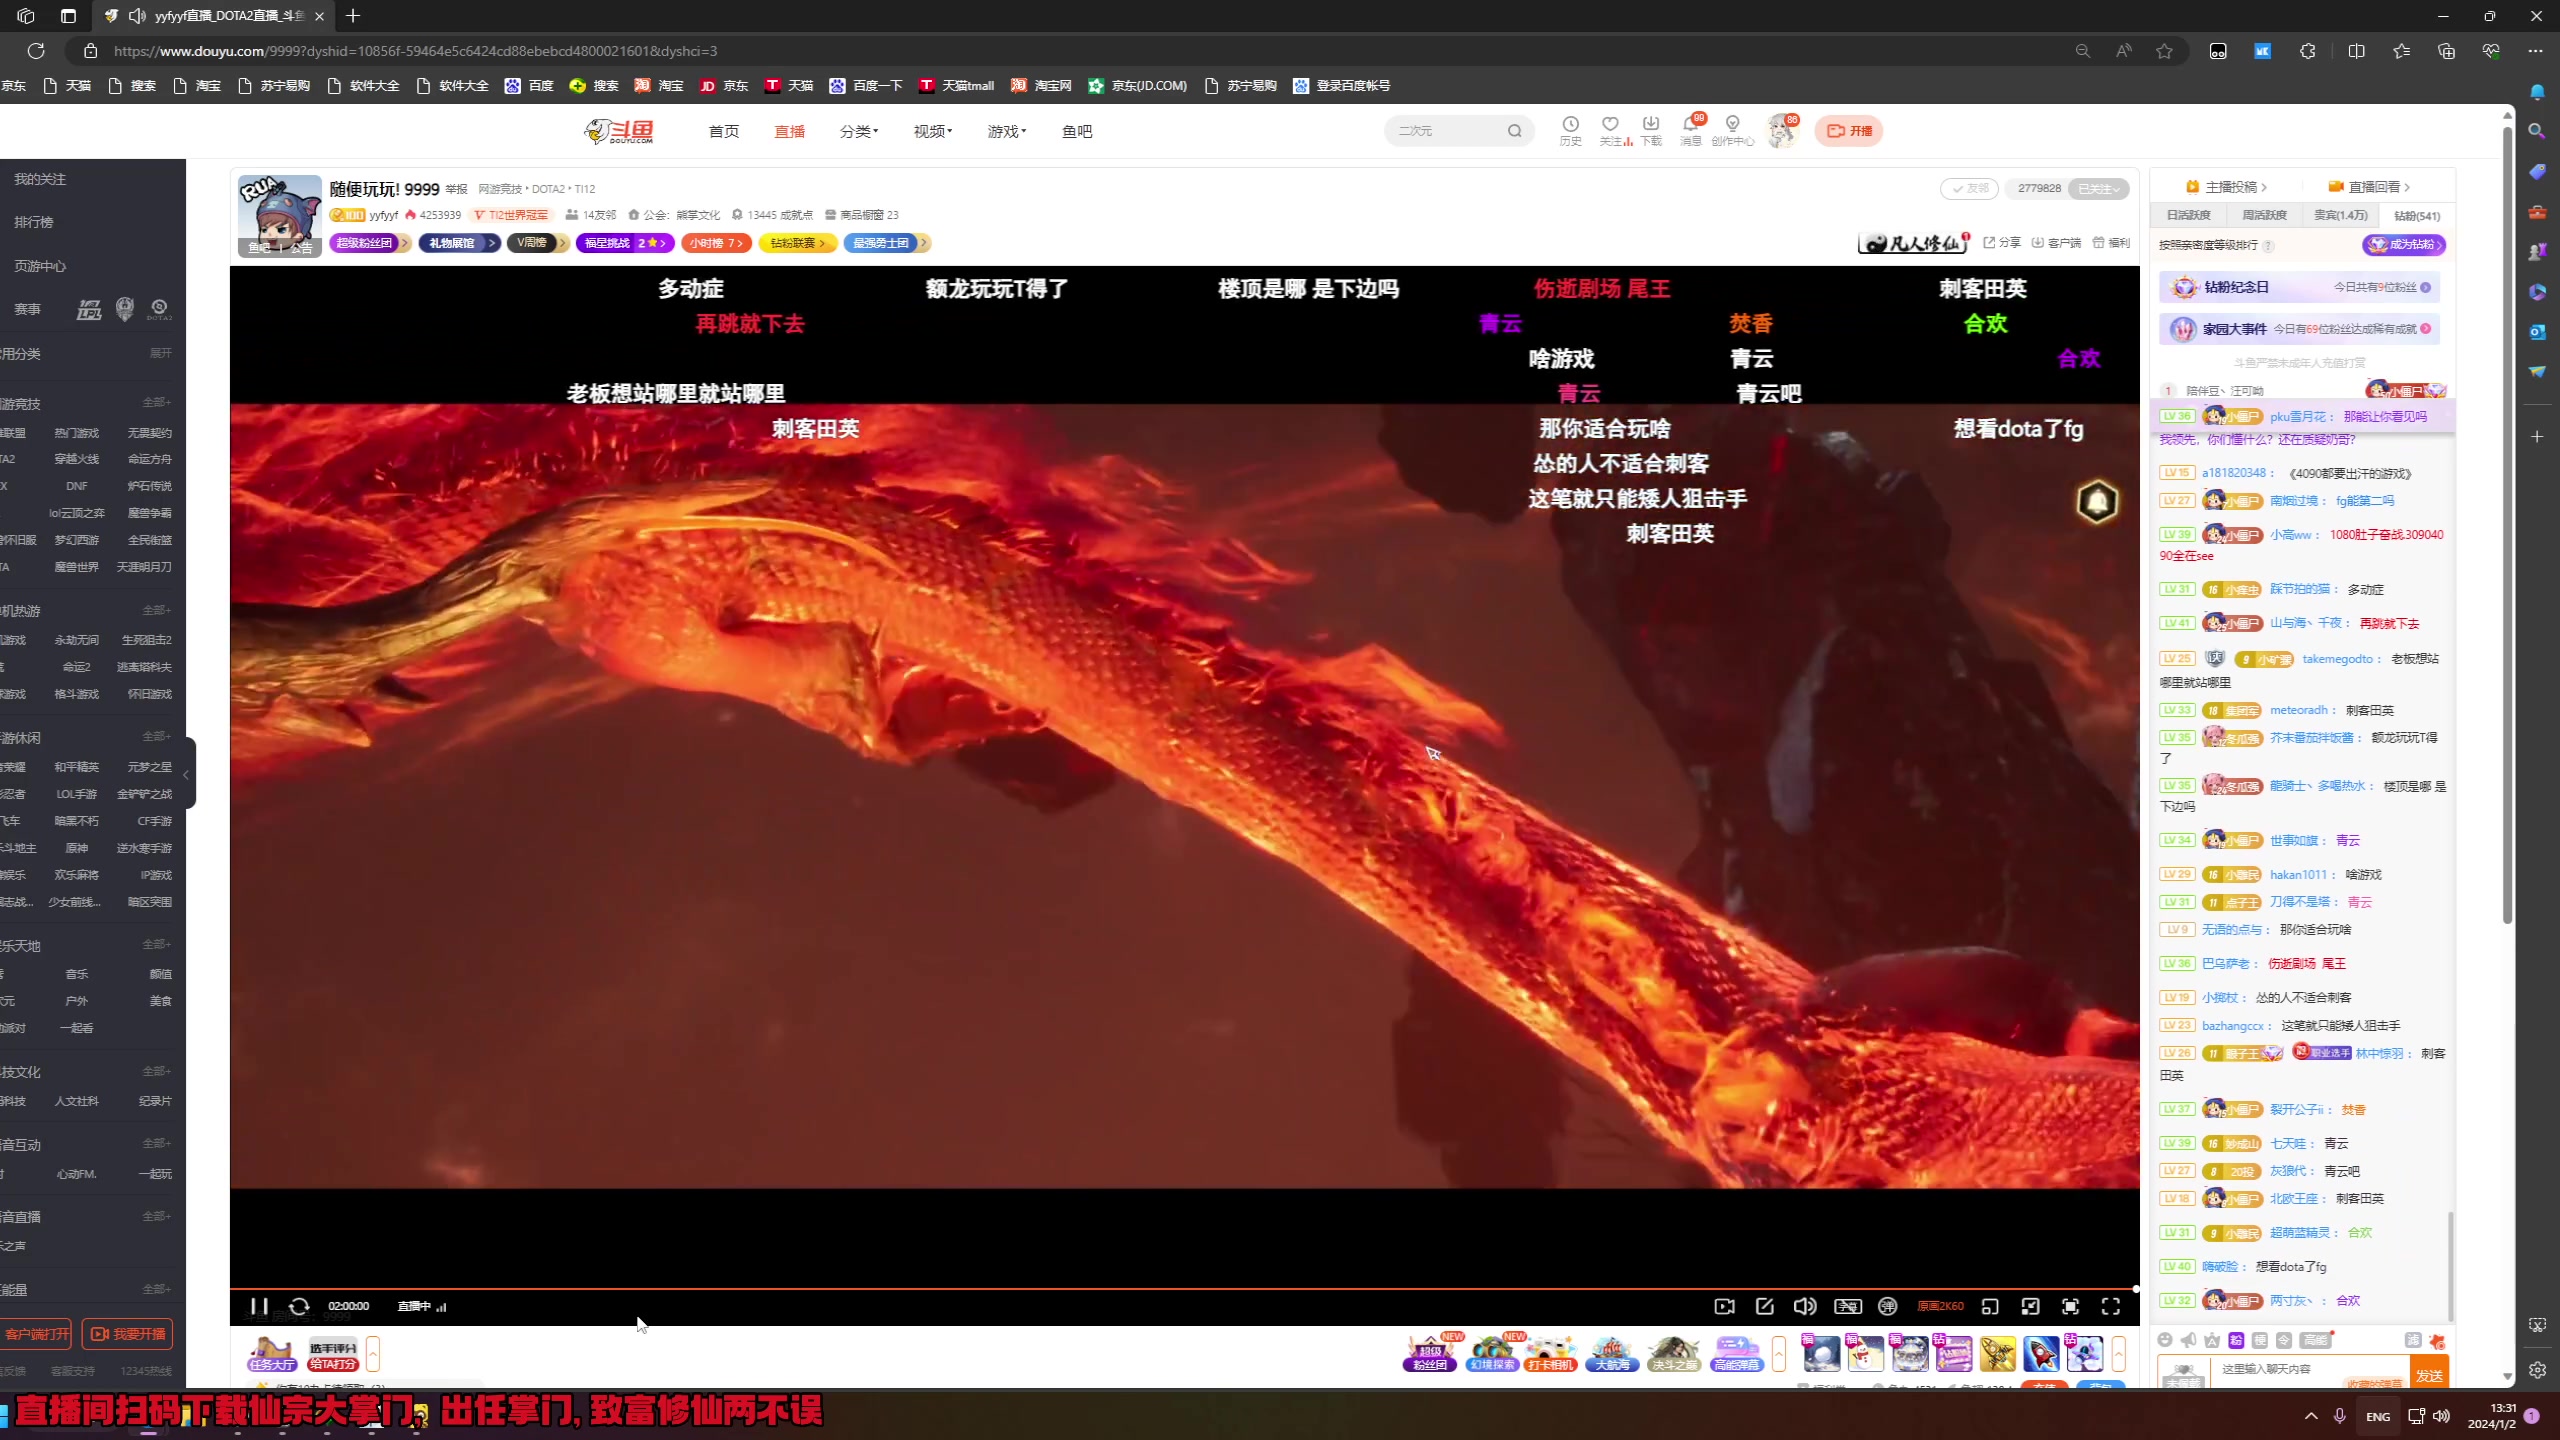The image size is (2560, 1440).
Task: Open the crown danmaku style icon
Action: (2212, 1340)
